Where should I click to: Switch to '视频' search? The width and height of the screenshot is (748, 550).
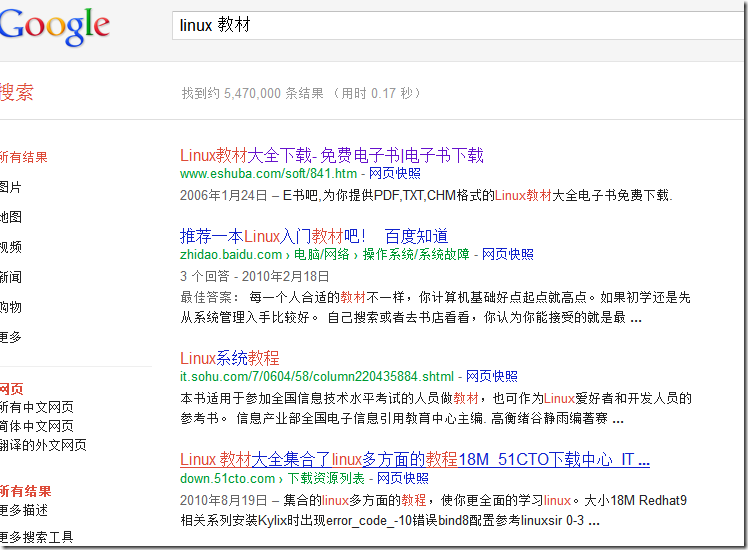tap(11, 247)
